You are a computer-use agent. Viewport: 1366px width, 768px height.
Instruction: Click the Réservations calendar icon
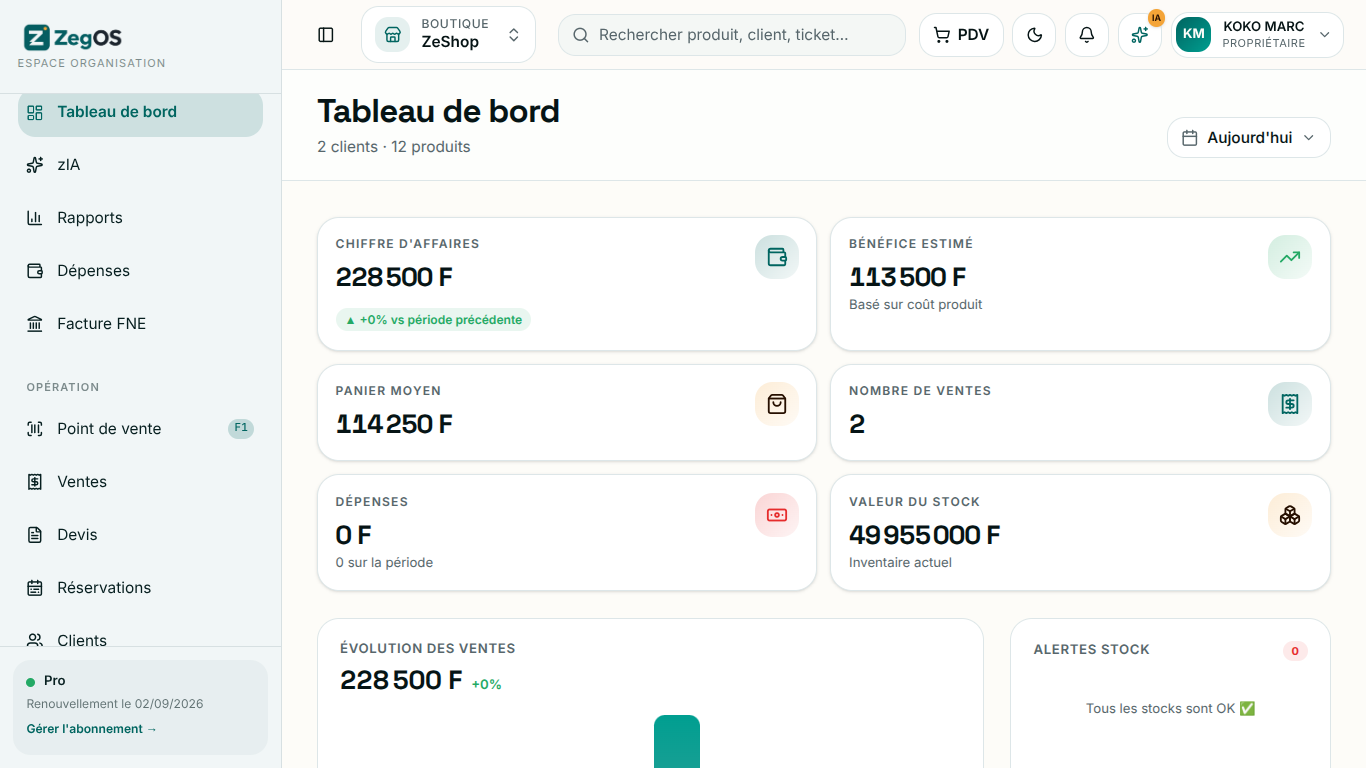[x=35, y=588]
